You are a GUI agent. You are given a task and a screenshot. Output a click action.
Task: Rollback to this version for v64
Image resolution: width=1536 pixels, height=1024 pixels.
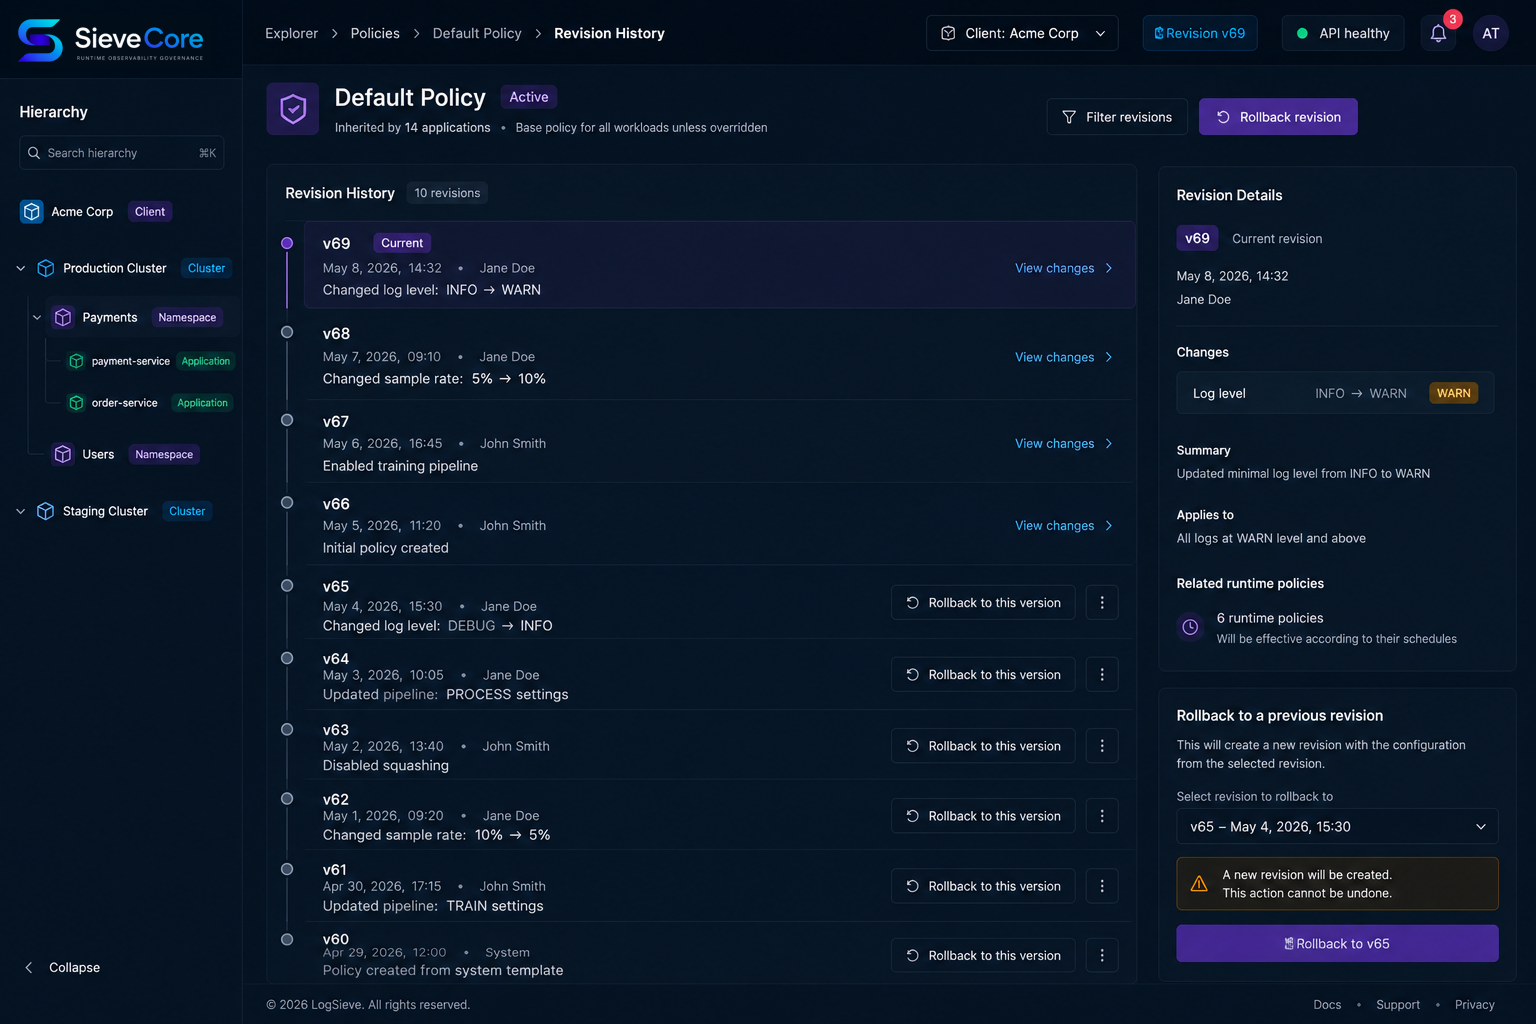[983, 675]
